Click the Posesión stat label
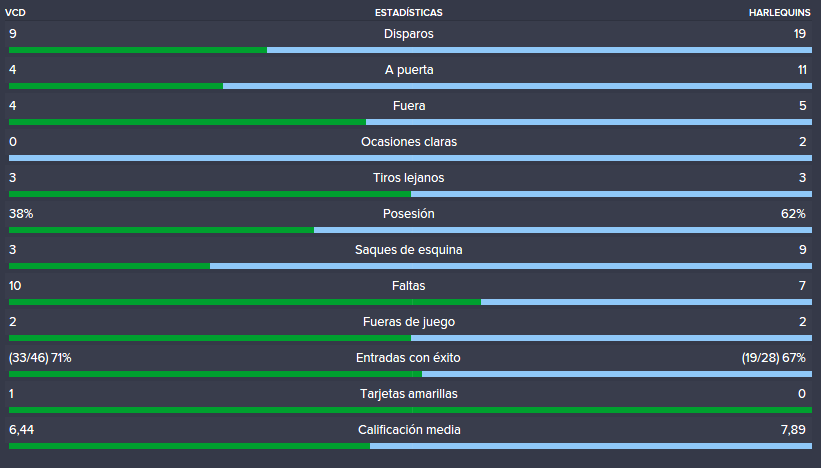Screen dimensions: 821x468 (408, 214)
